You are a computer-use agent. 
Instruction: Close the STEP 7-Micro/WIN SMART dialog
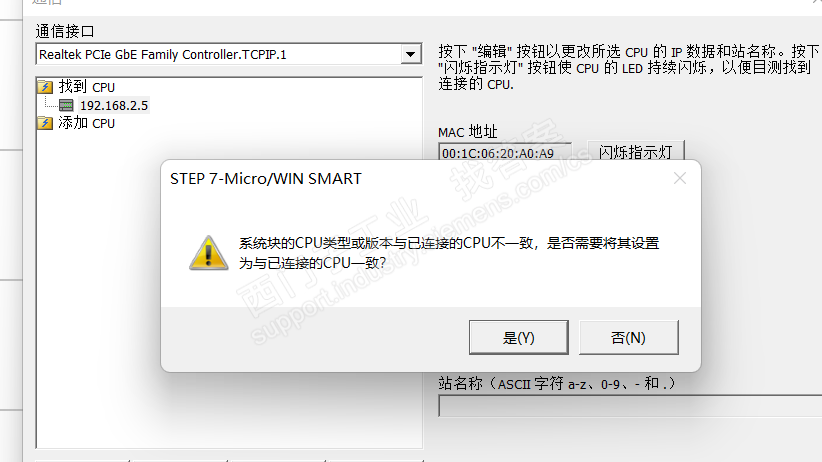tap(680, 178)
